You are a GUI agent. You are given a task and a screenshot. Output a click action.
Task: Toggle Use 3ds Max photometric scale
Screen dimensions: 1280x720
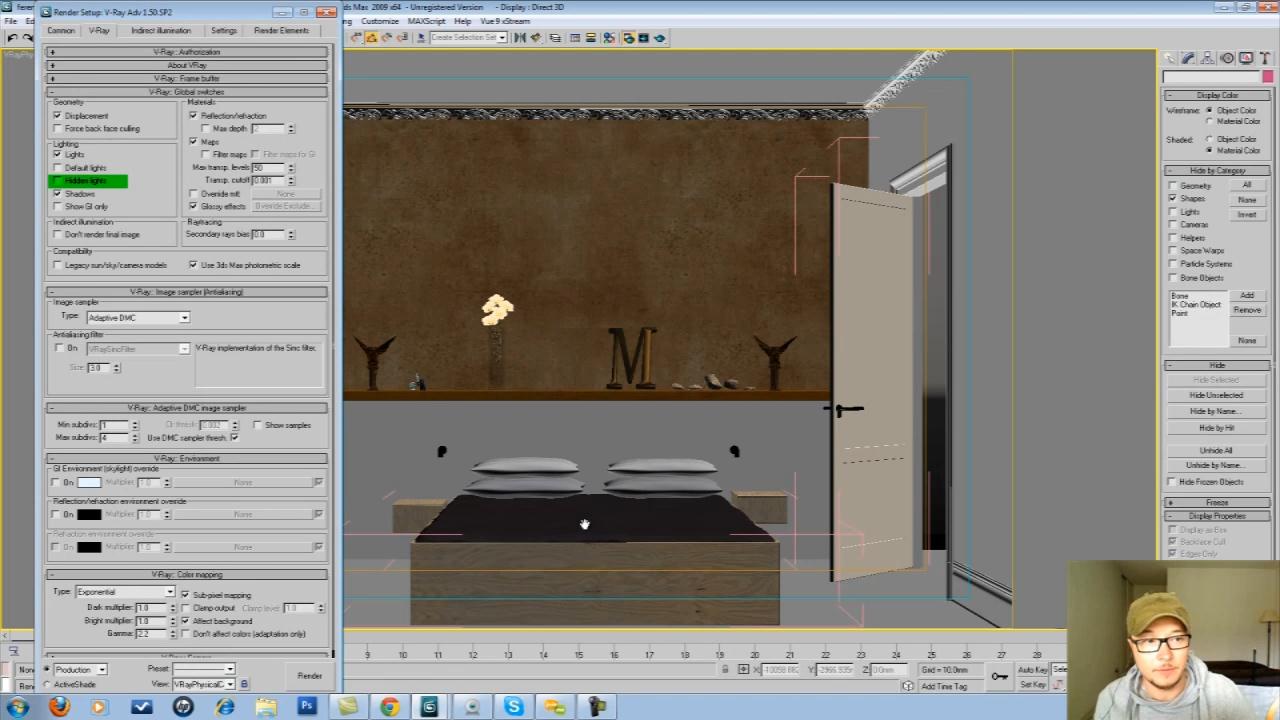coord(193,265)
